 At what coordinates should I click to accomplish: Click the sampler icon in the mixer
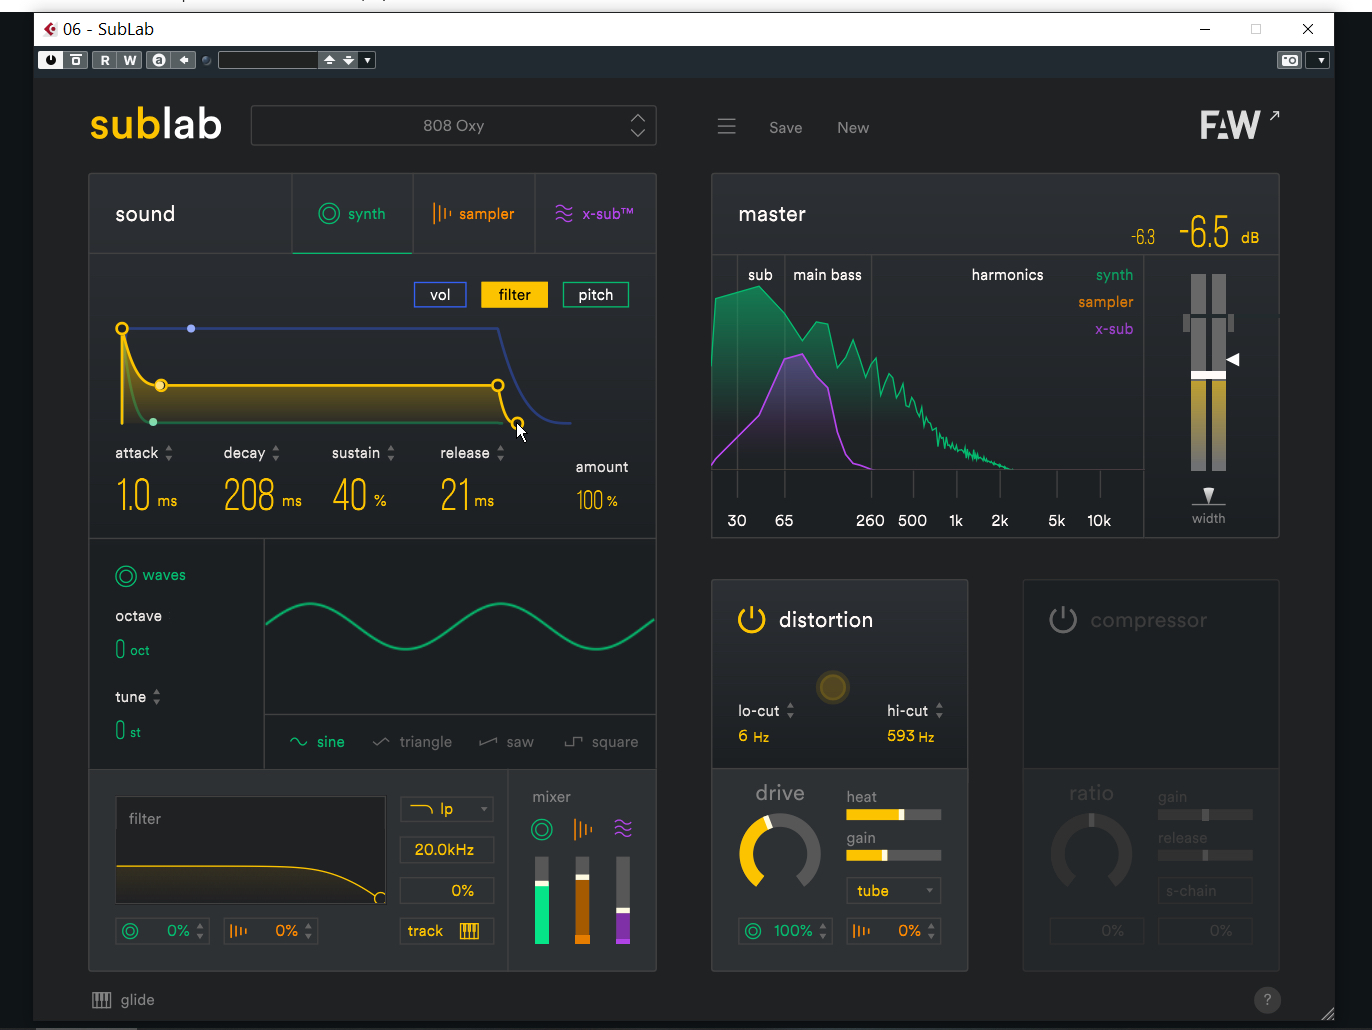click(x=582, y=829)
